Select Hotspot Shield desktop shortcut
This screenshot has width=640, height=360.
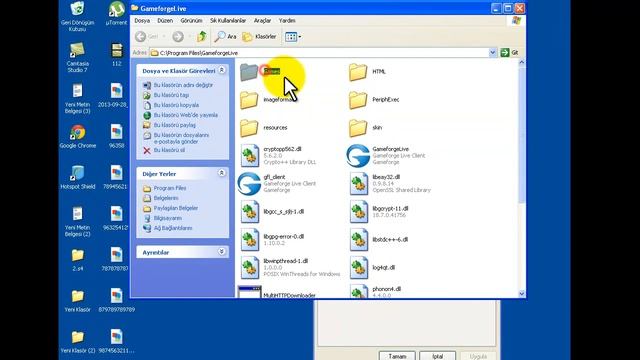pos(78,178)
